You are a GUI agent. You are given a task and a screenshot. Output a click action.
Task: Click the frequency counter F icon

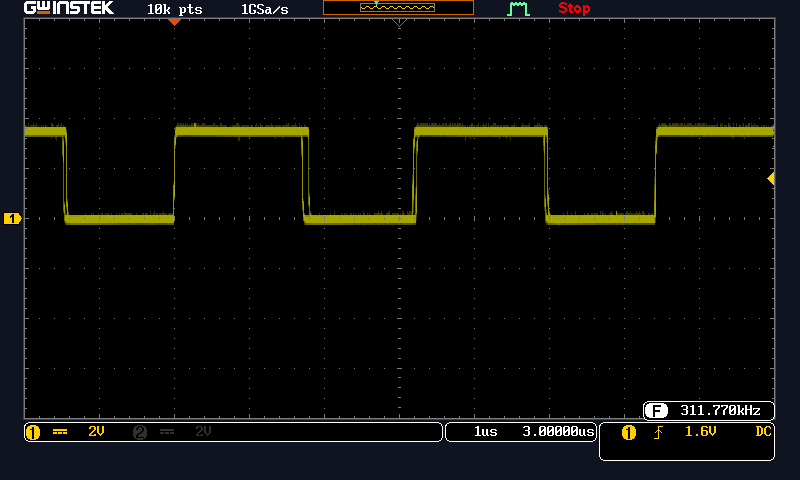click(656, 410)
